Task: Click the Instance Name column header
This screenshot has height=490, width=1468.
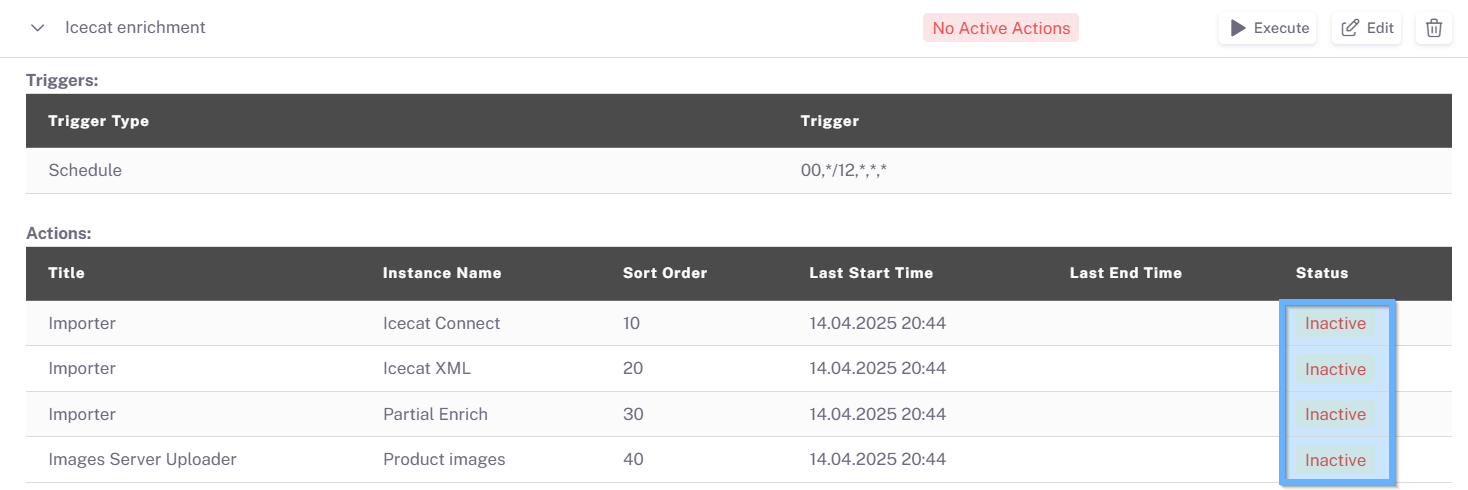Action: tap(442, 273)
